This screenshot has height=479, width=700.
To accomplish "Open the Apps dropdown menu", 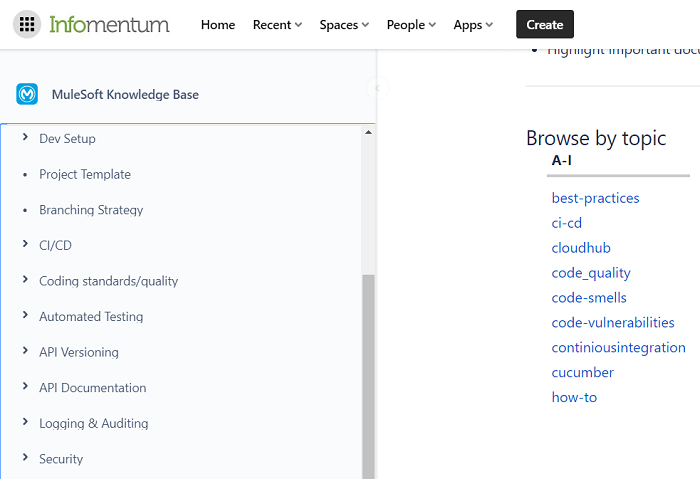I will (473, 25).
